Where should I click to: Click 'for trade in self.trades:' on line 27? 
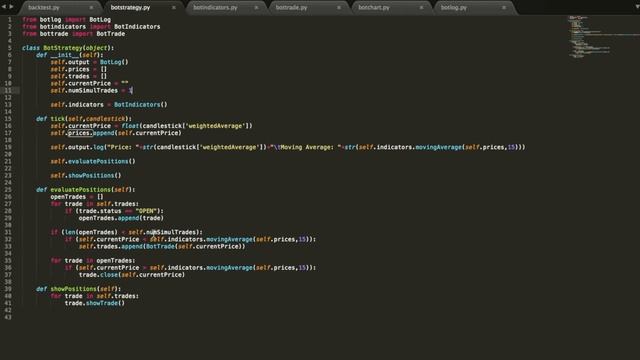click(95, 204)
